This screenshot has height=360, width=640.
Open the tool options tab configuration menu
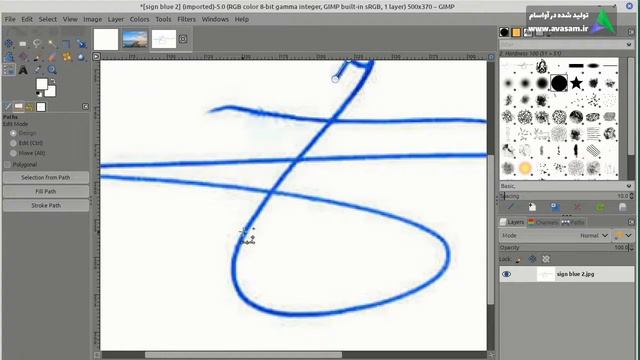[x=85, y=107]
